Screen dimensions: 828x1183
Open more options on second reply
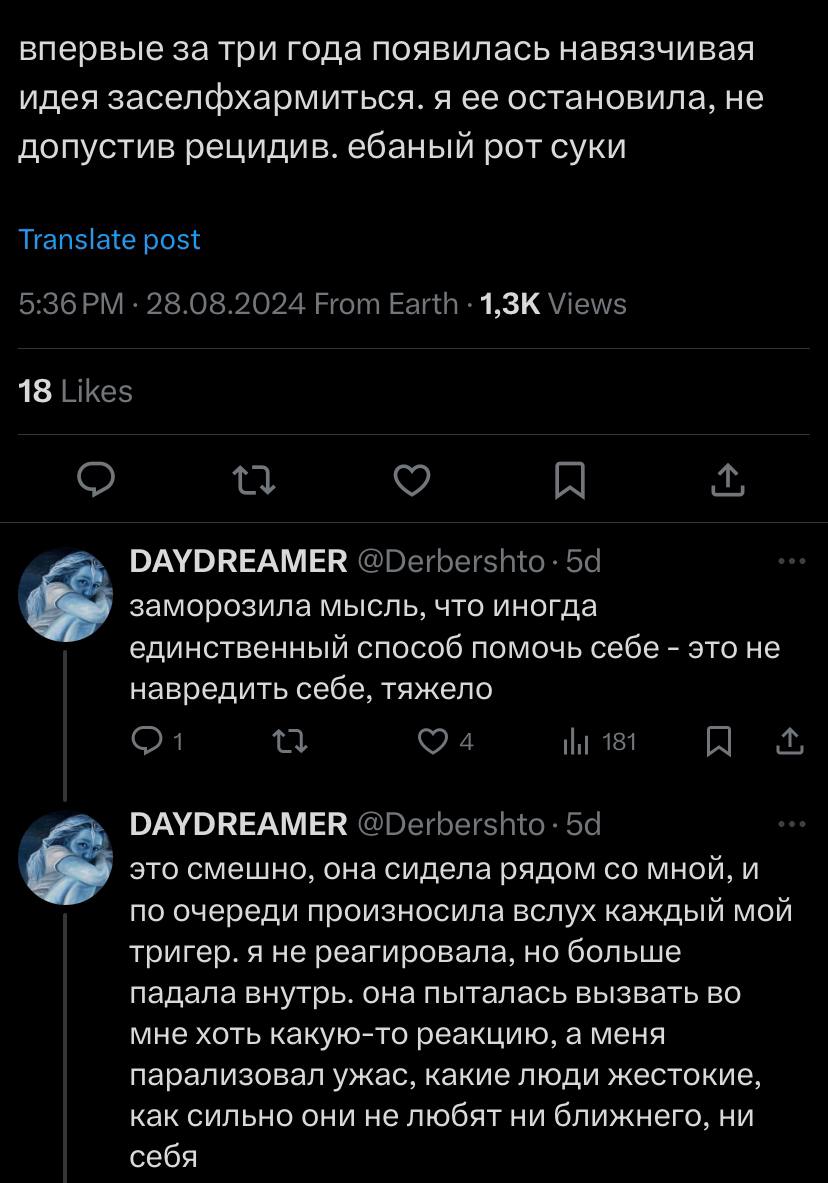pos(791,824)
